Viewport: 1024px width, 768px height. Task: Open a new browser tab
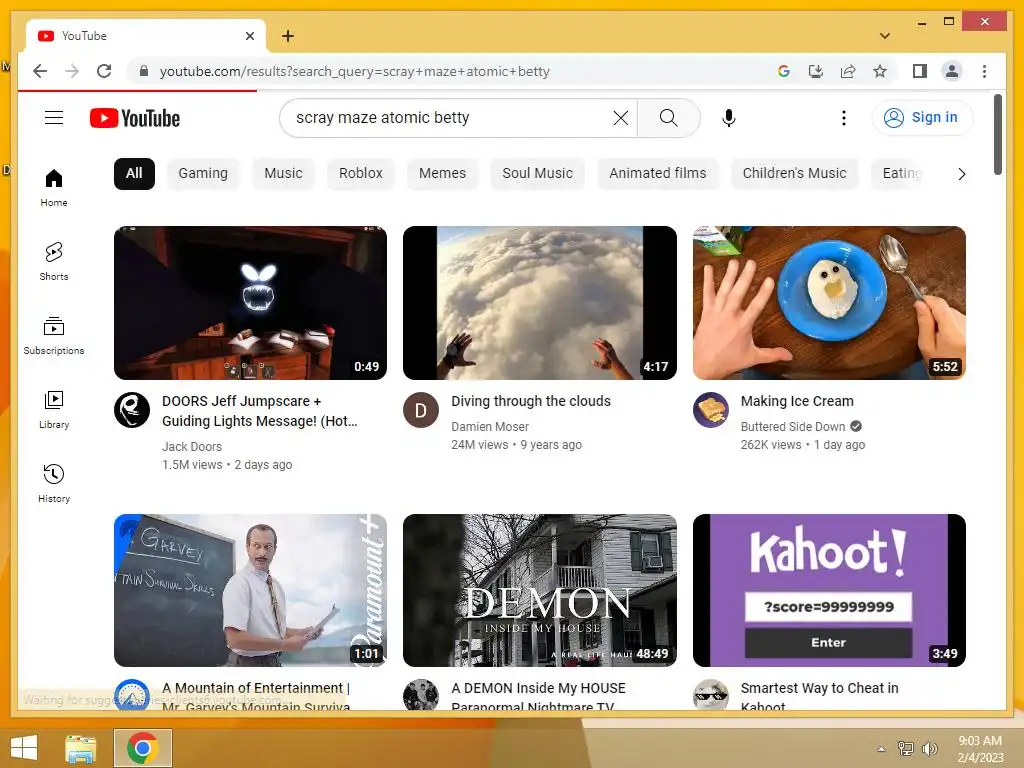click(288, 36)
